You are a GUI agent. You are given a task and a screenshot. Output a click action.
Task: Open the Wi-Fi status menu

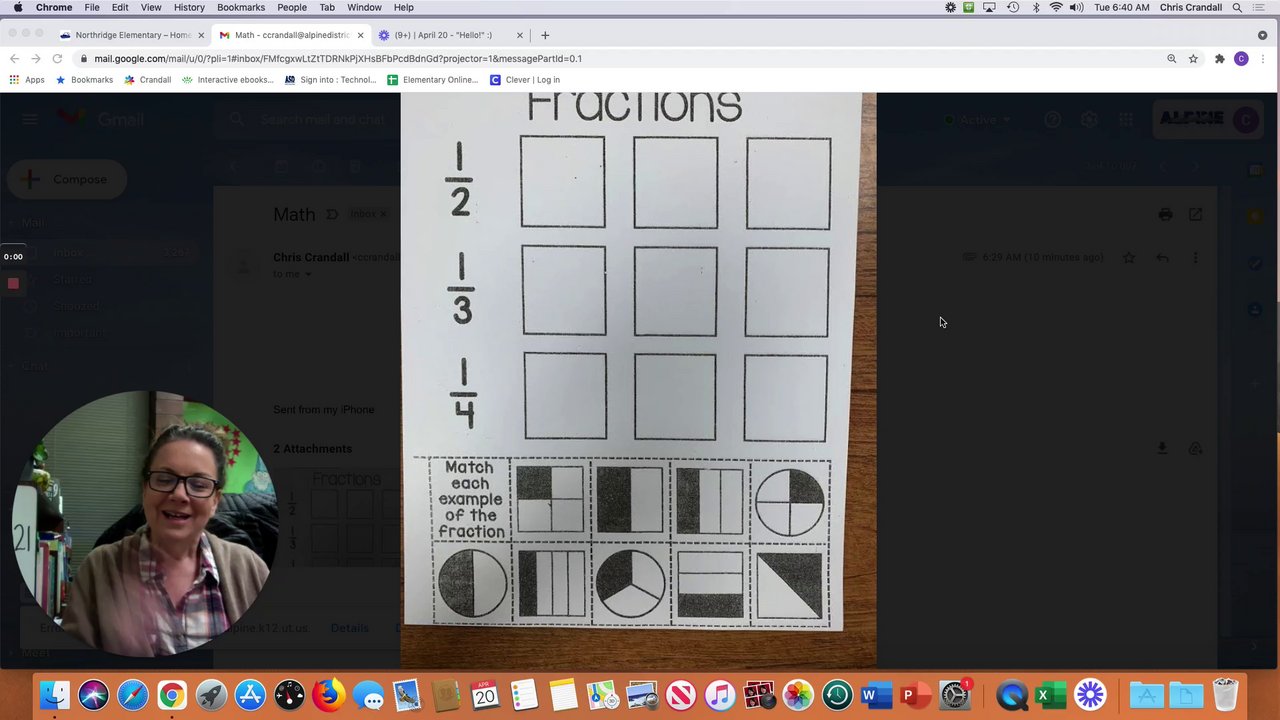pyautogui.click(x=1055, y=7)
